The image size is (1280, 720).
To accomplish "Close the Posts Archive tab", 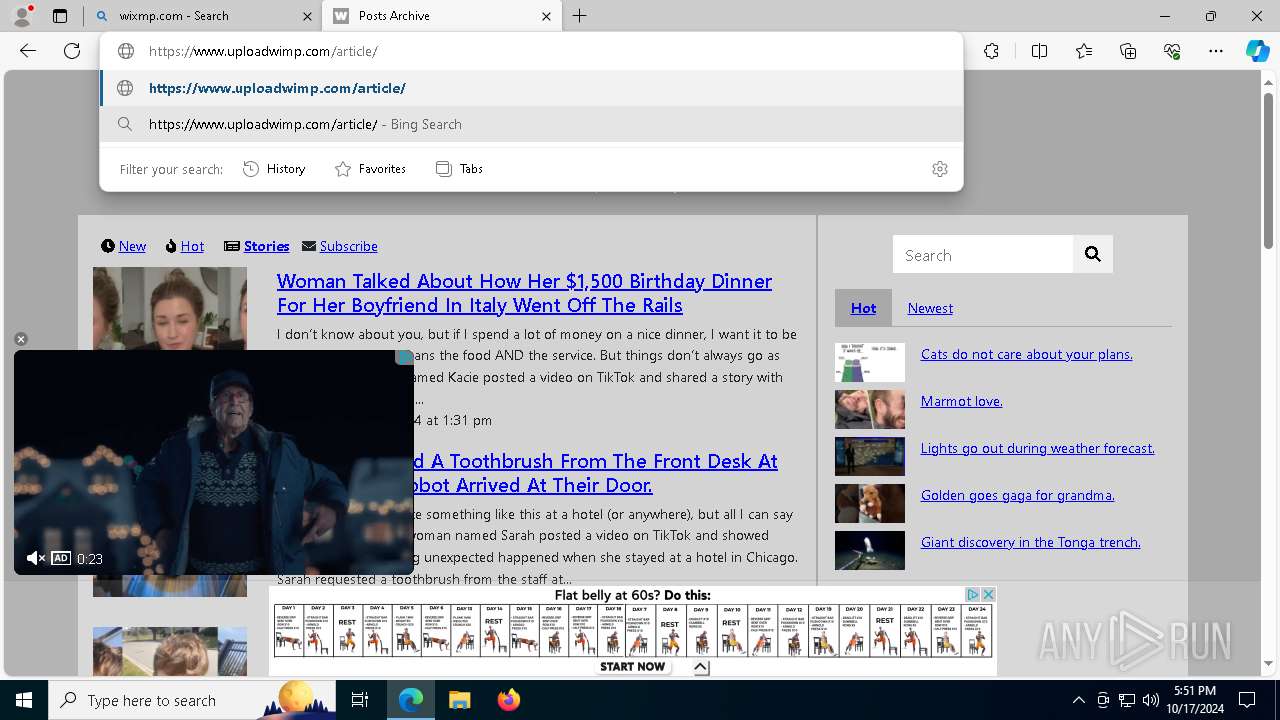I will [x=546, y=16].
